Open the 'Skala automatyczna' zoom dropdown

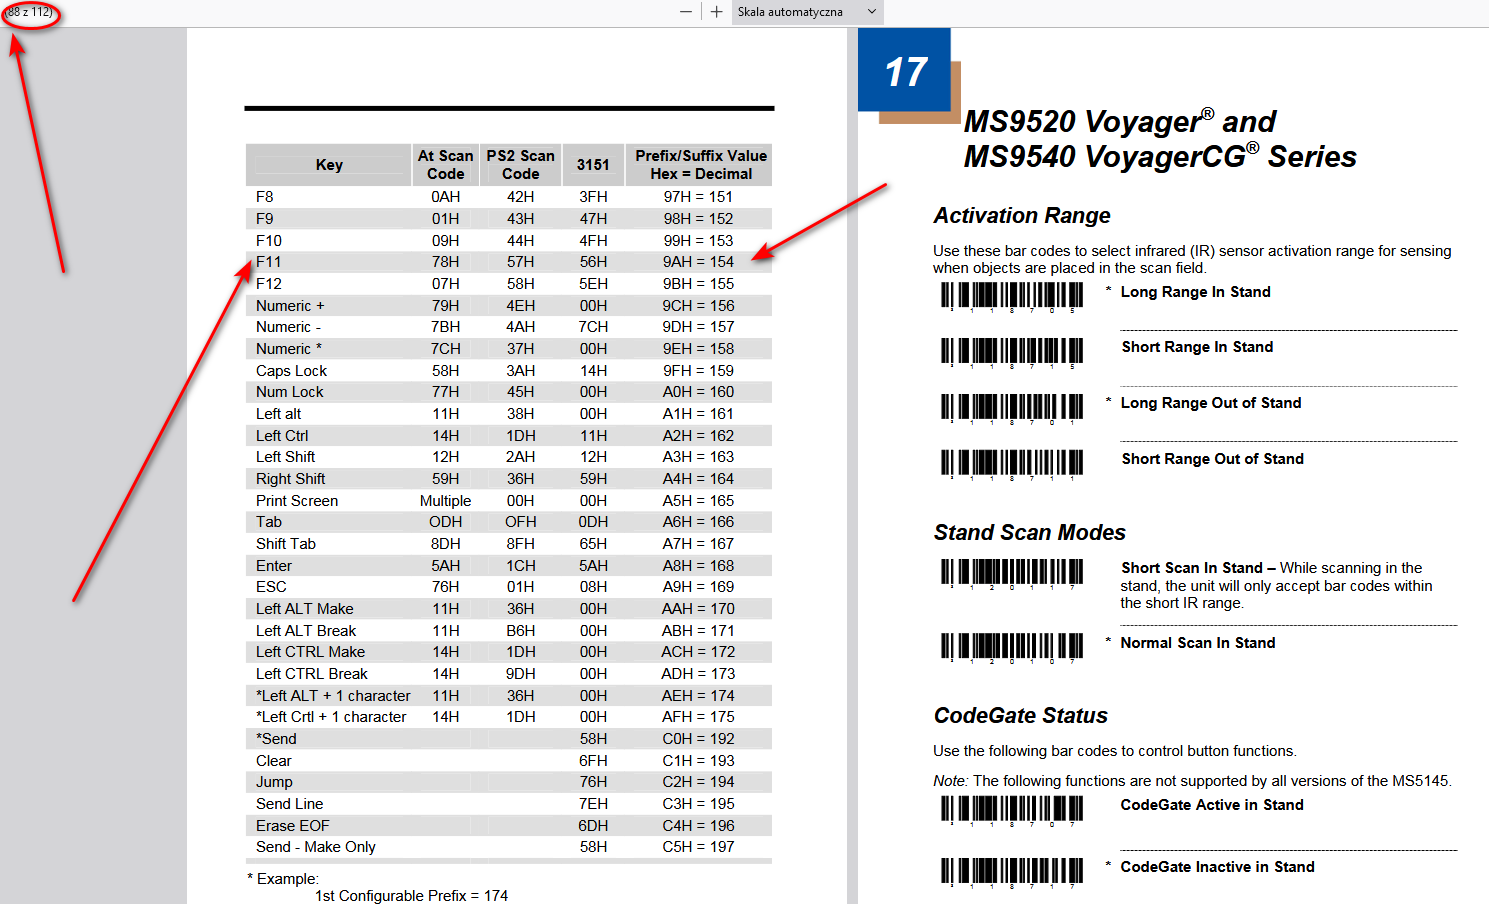pos(806,13)
